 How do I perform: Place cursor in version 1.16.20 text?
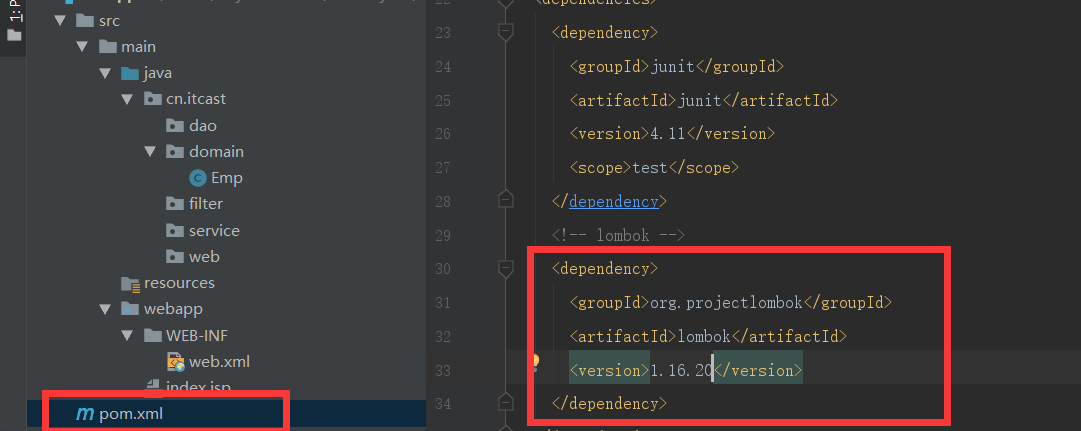click(x=681, y=370)
